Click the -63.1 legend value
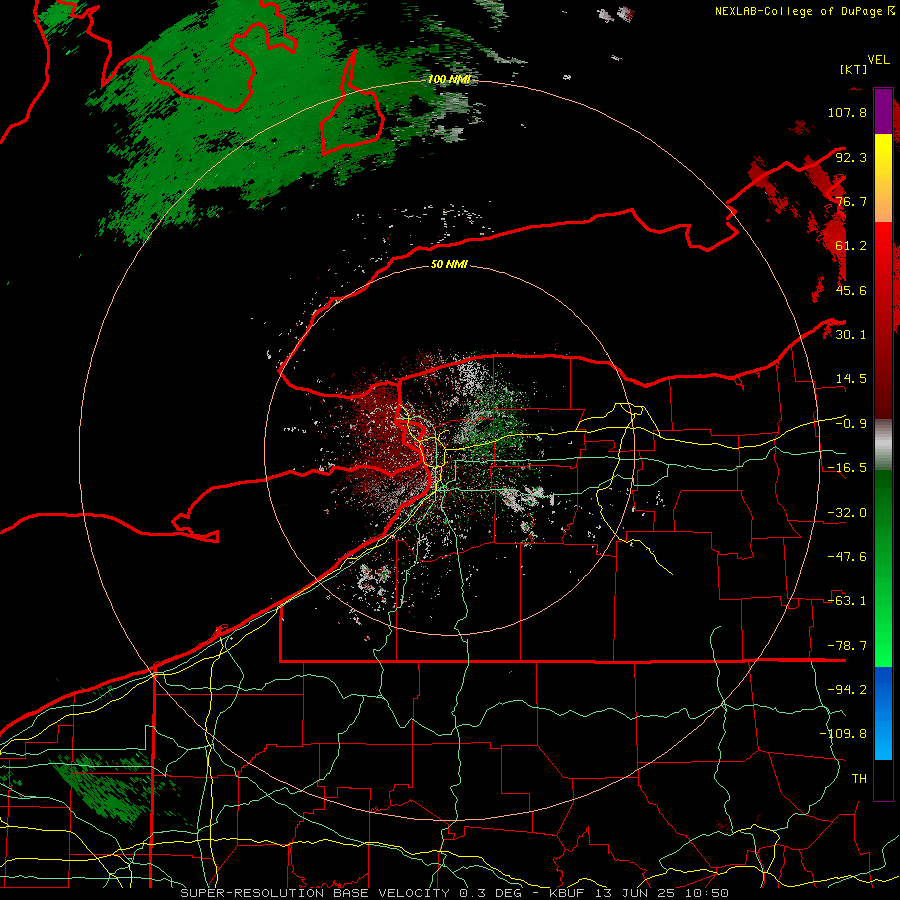This screenshot has width=900, height=900. point(847,601)
